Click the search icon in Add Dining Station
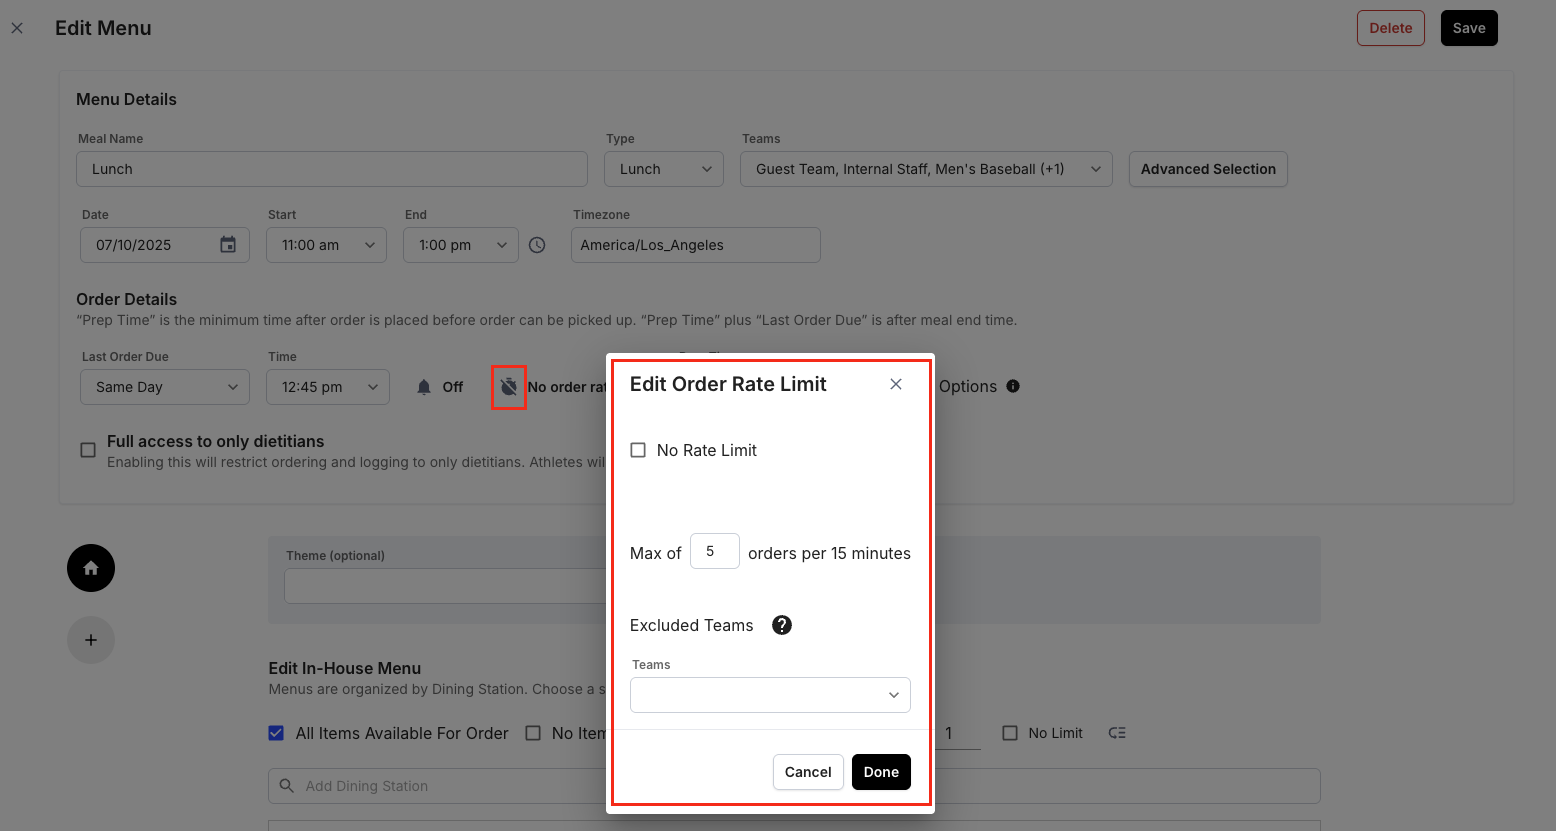The image size is (1556, 831). point(287,786)
